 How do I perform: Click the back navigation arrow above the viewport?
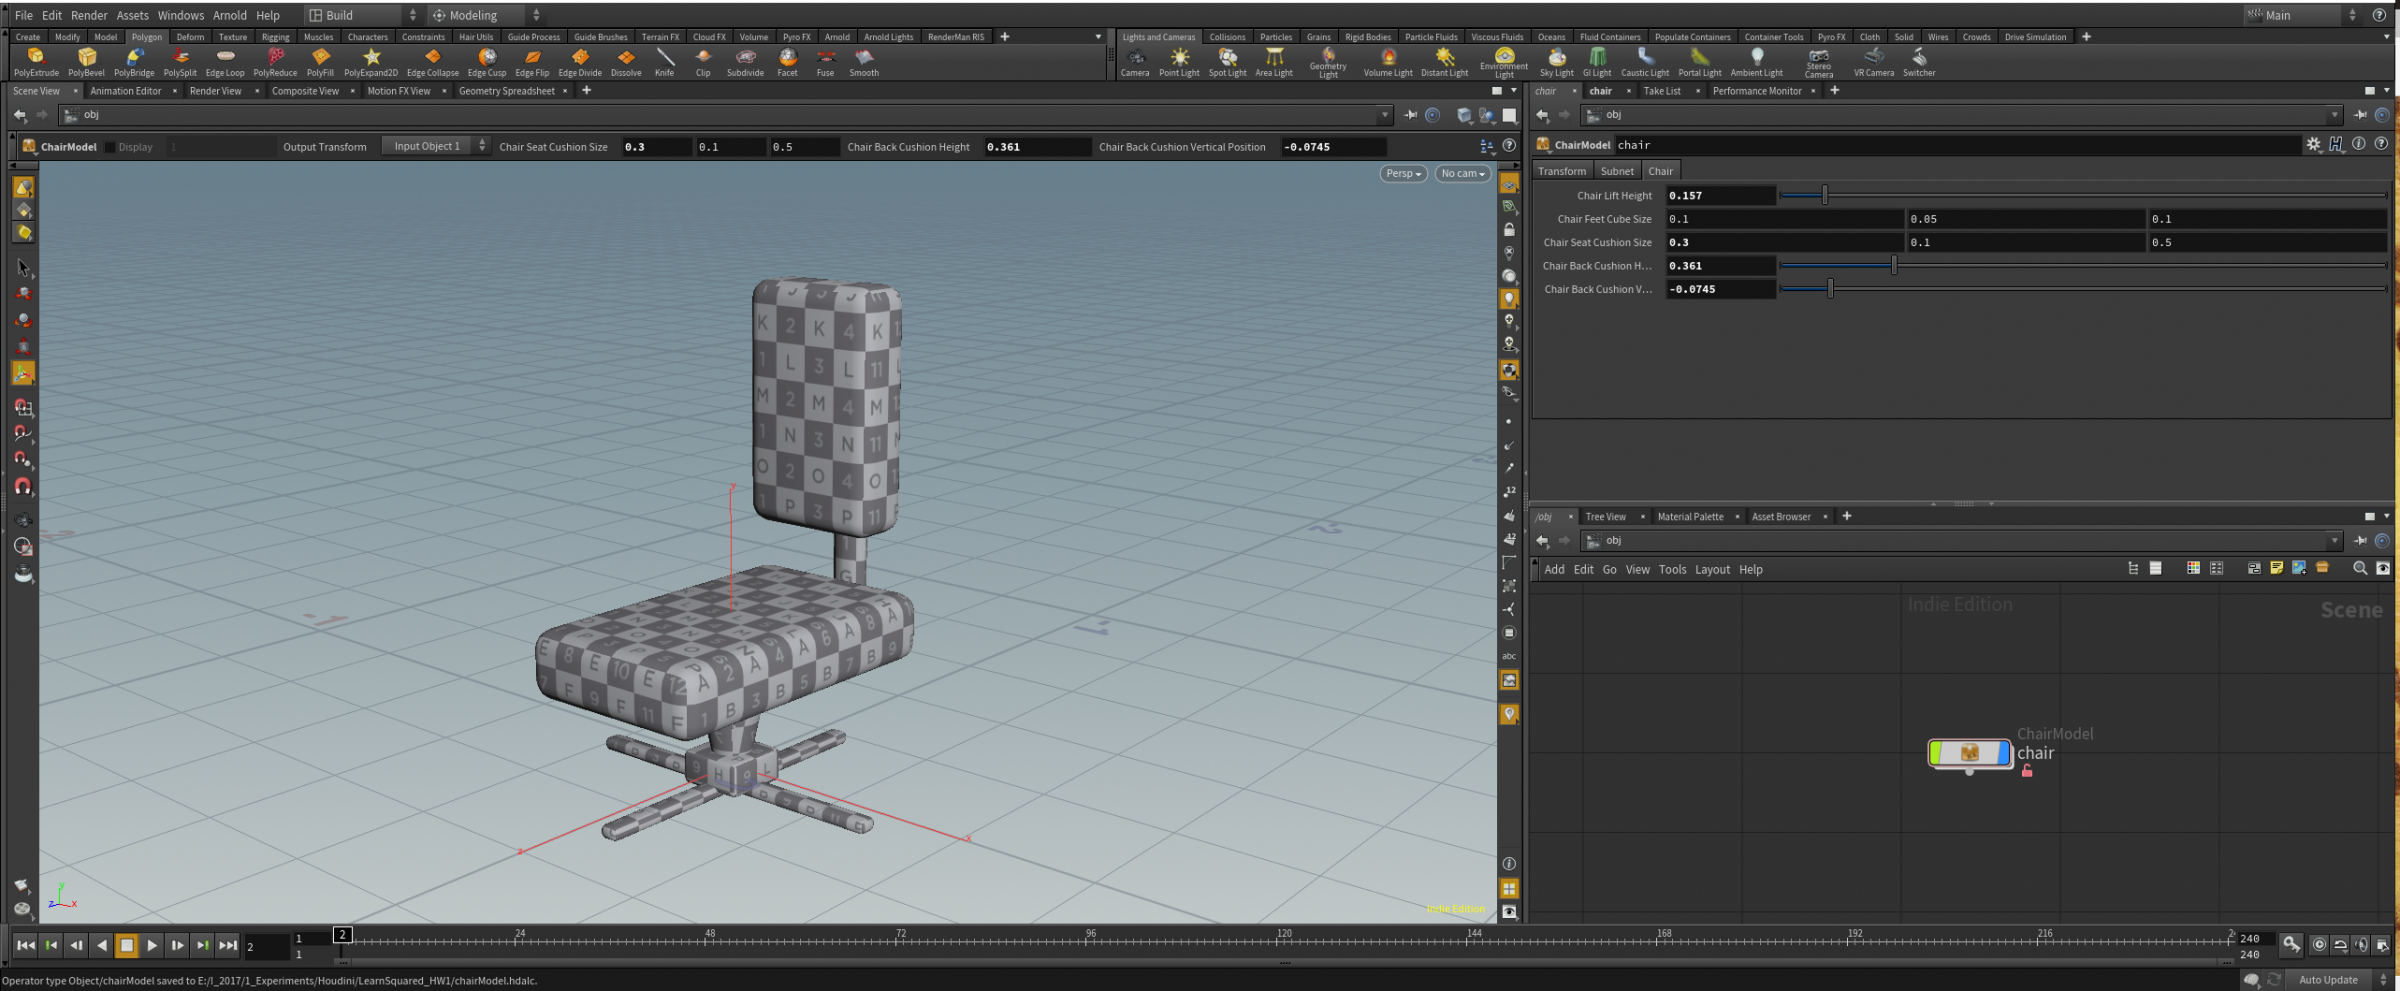pos(20,114)
